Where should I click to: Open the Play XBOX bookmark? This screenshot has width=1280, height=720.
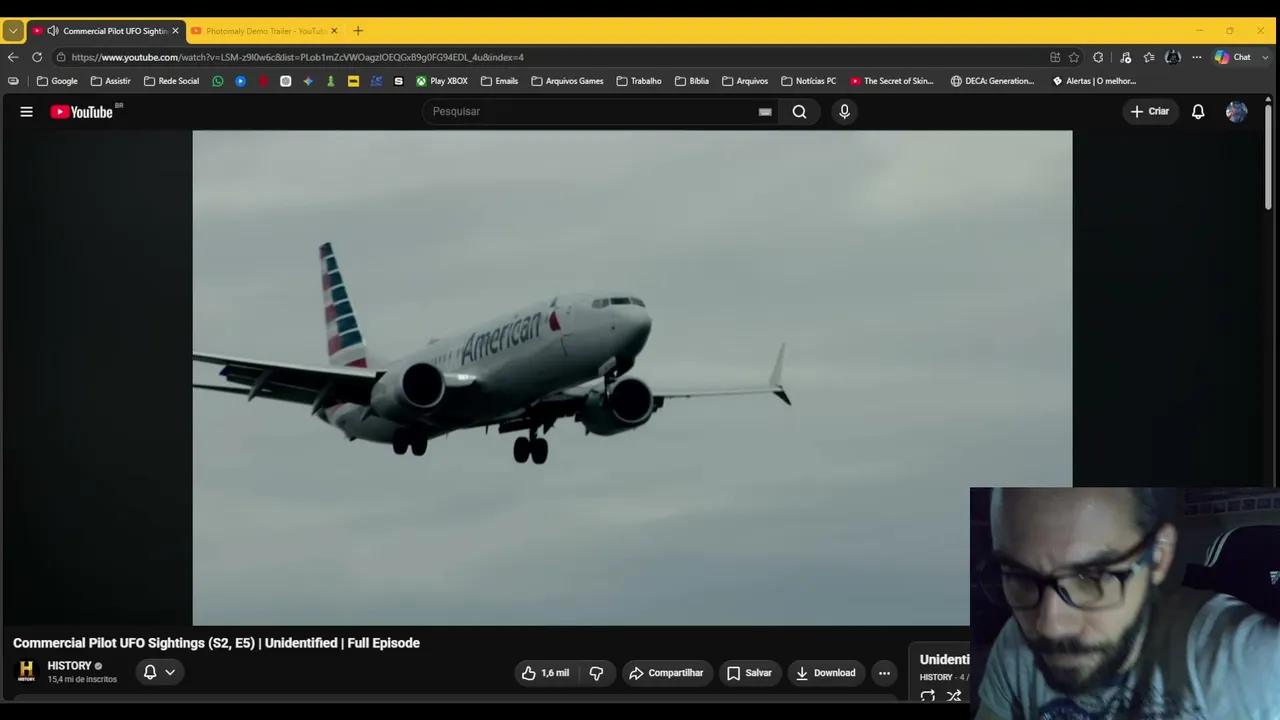pyautogui.click(x=442, y=81)
